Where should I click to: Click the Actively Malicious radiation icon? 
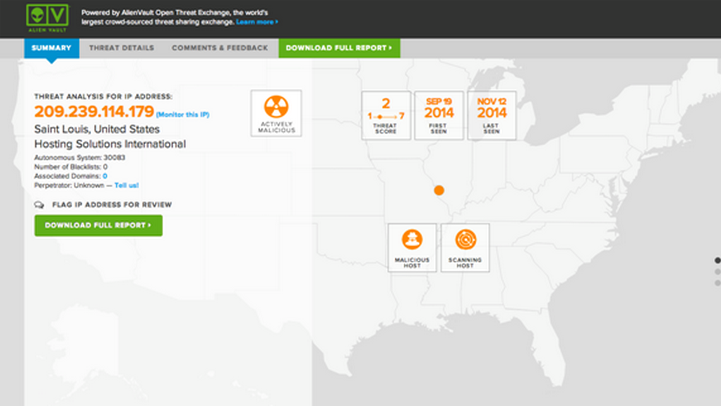click(x=276, y=106)
